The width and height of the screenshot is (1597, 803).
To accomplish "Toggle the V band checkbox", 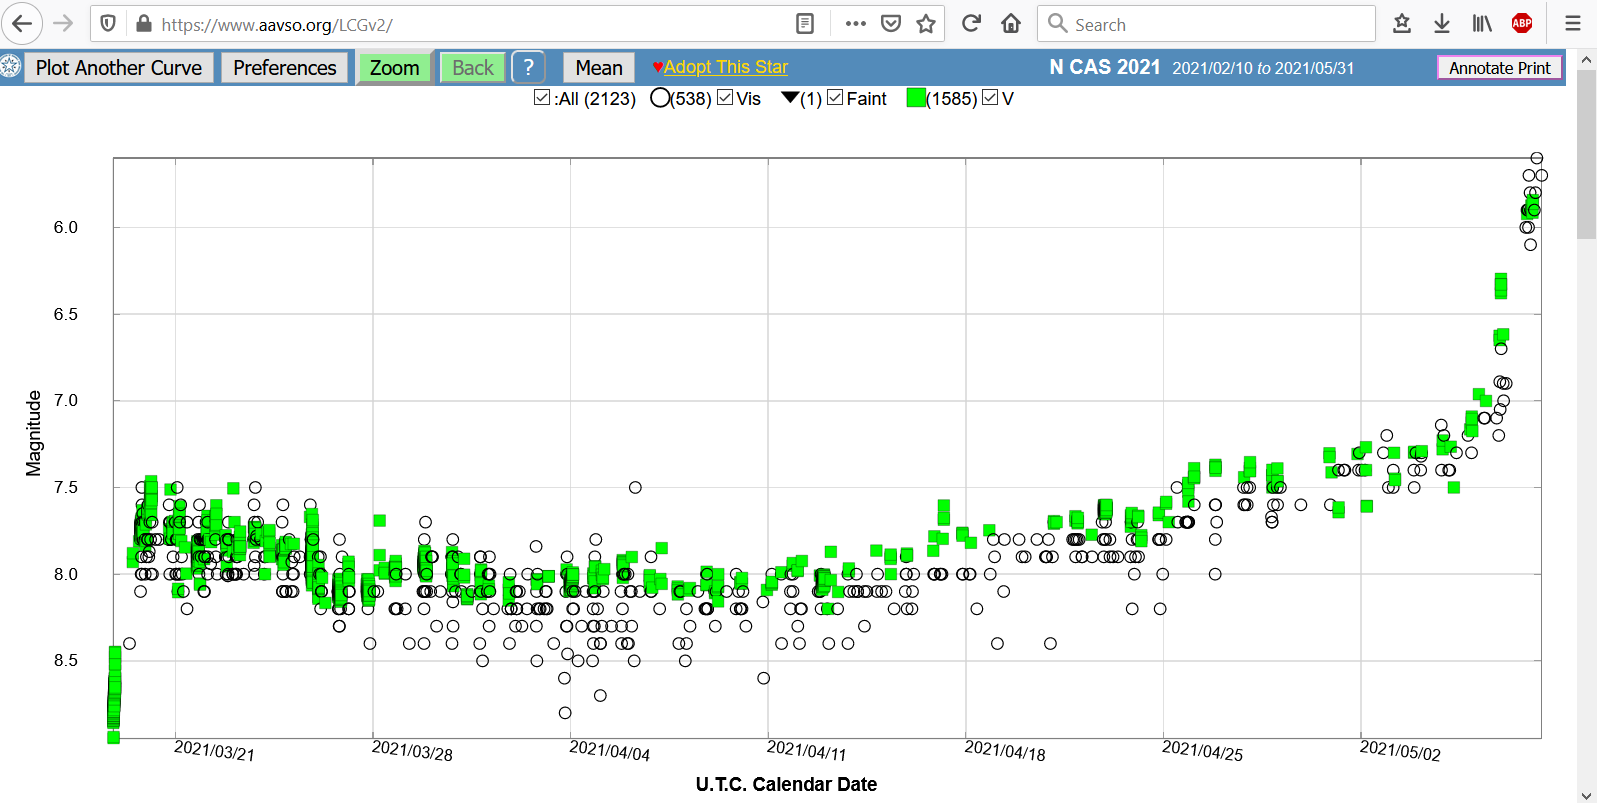I will pyautogui.click(x=990, y=98).
